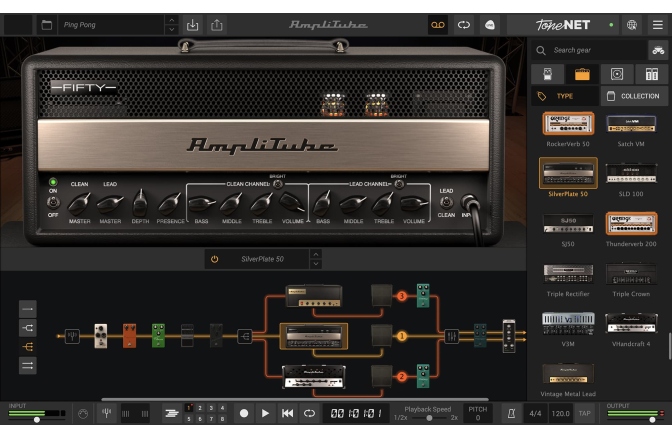Open the Live mode icon
The image size is (672, 440).
489,25
